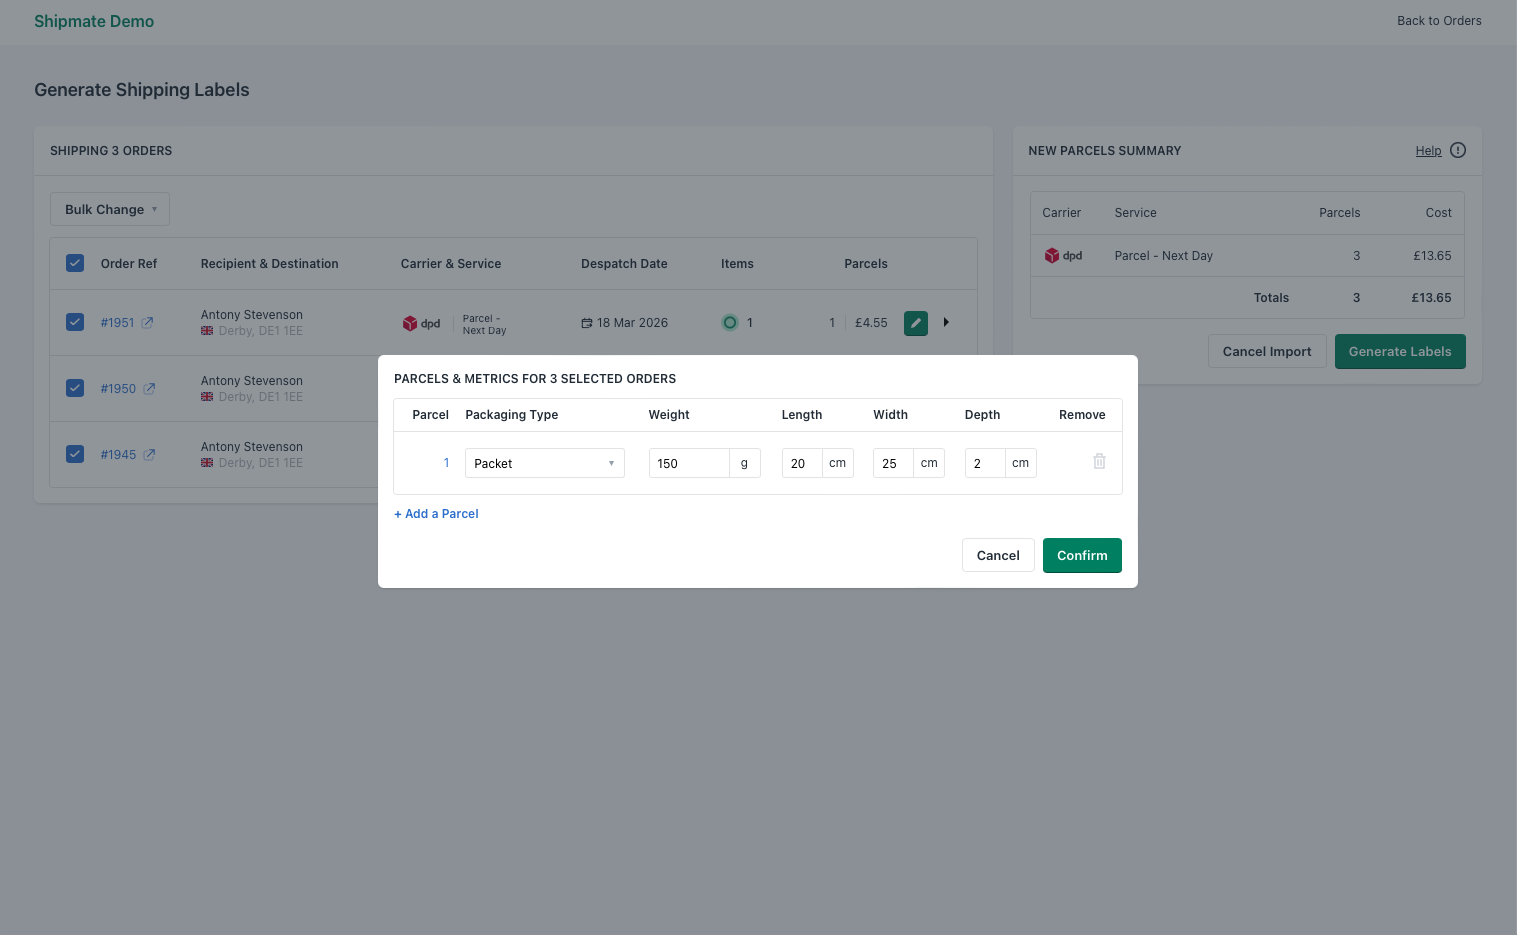Click inside the Weight input field
1517x935 pixels.
pyautogui.click(x=688, y=463)
